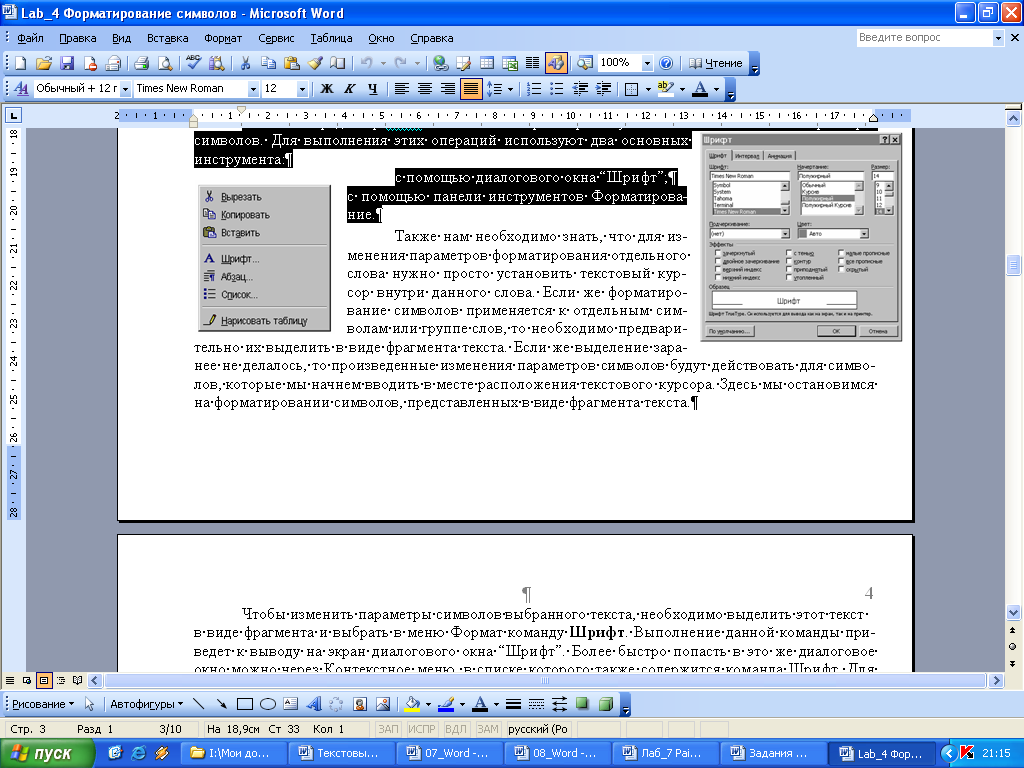Switch to 07_Word taskbar window
The image size is (1024, 768).
[450, 753]
